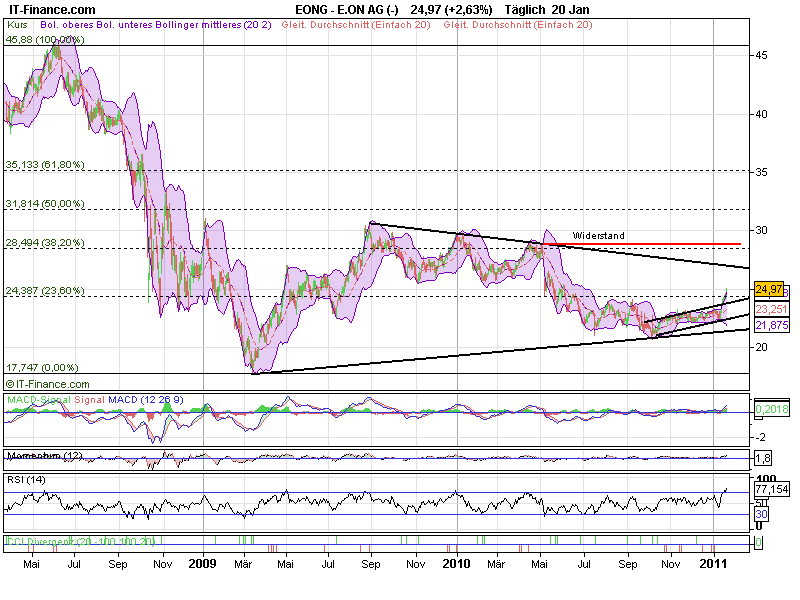Select the Kurs legend entry
Screen dimensions: 800x600
click(17, 24)
